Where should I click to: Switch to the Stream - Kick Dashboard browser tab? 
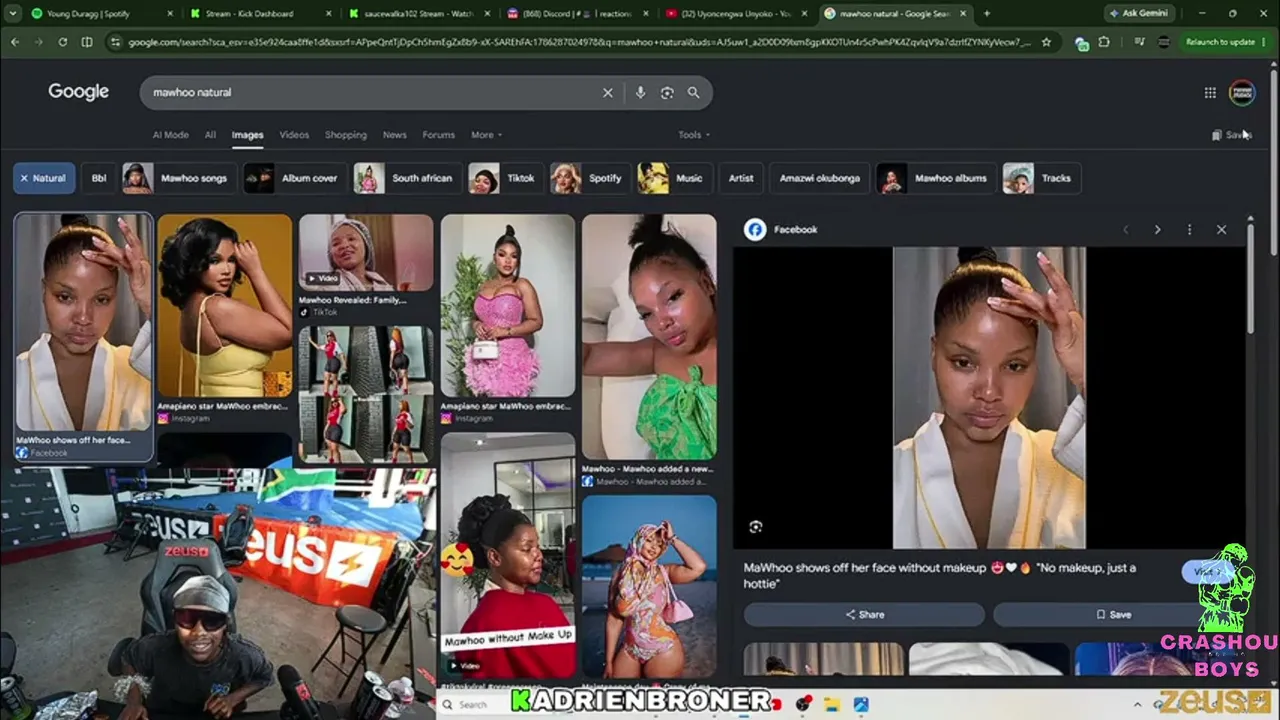(x=260, y=13)
